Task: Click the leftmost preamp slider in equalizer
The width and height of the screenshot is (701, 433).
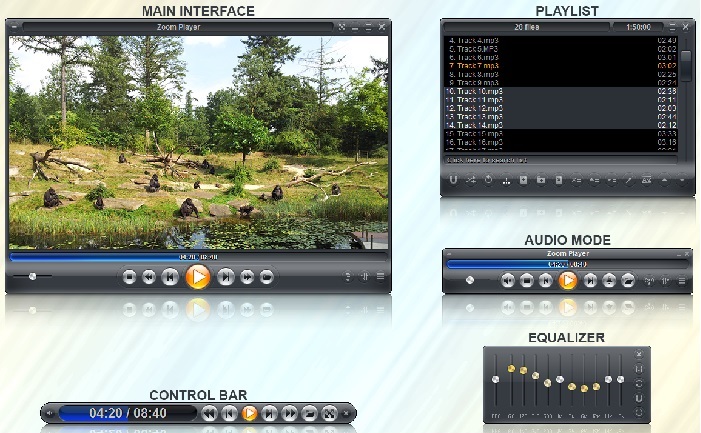Action: point(496,380)
